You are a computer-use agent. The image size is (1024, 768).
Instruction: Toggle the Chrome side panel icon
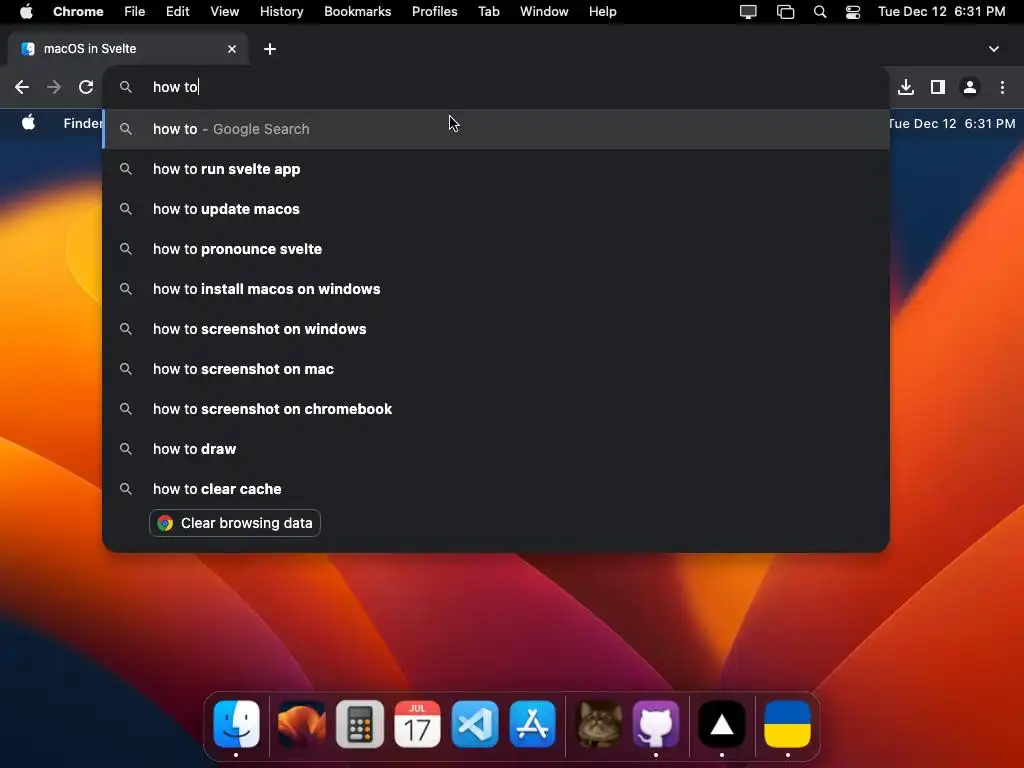pos(938,87)
